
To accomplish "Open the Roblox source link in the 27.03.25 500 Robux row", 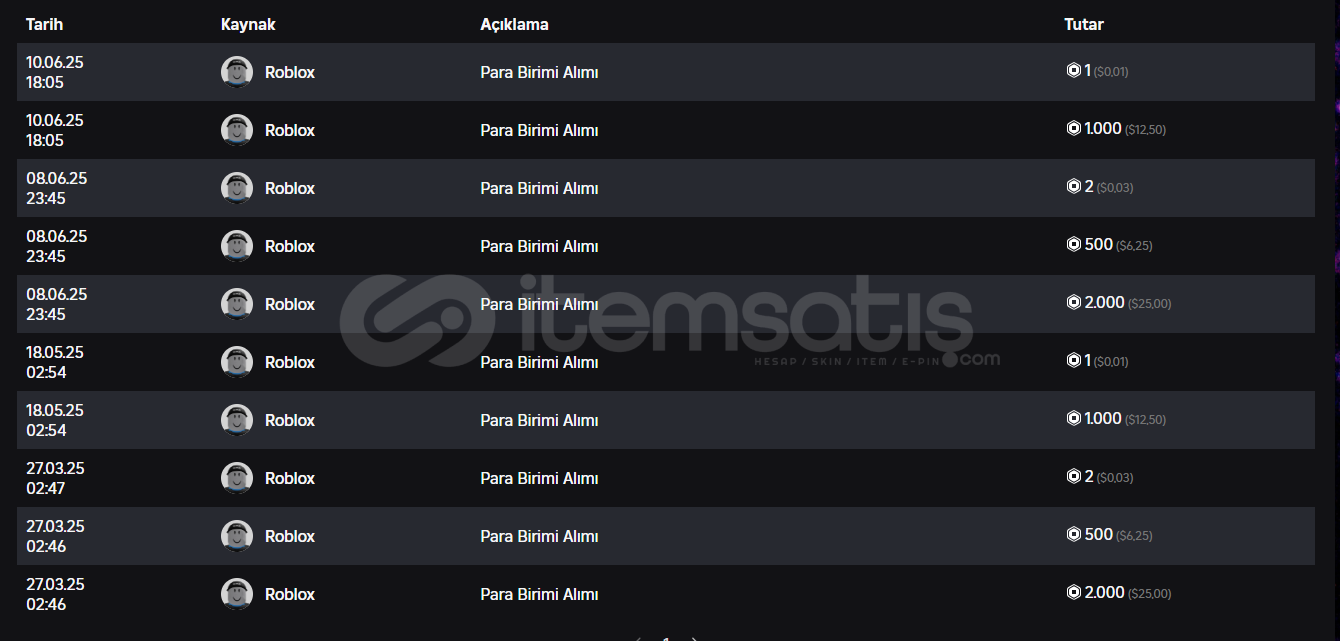I will pos(289,536).
